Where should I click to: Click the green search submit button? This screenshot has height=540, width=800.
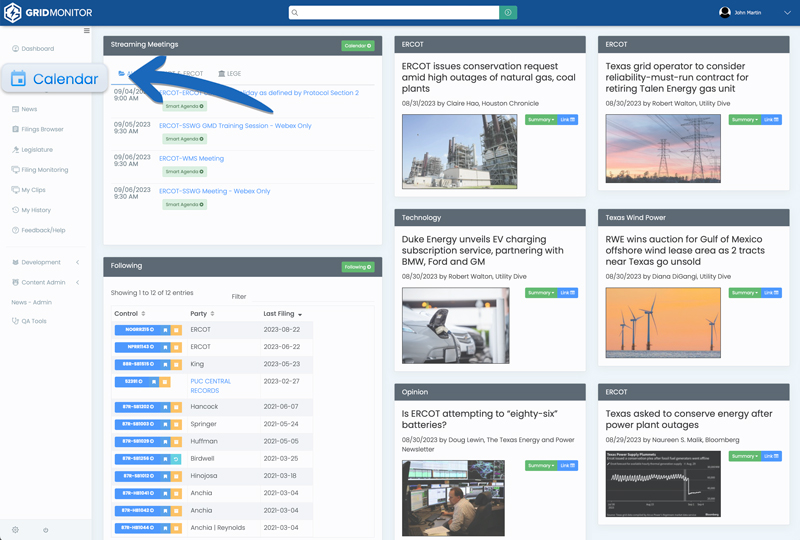[x=508, y=13]
